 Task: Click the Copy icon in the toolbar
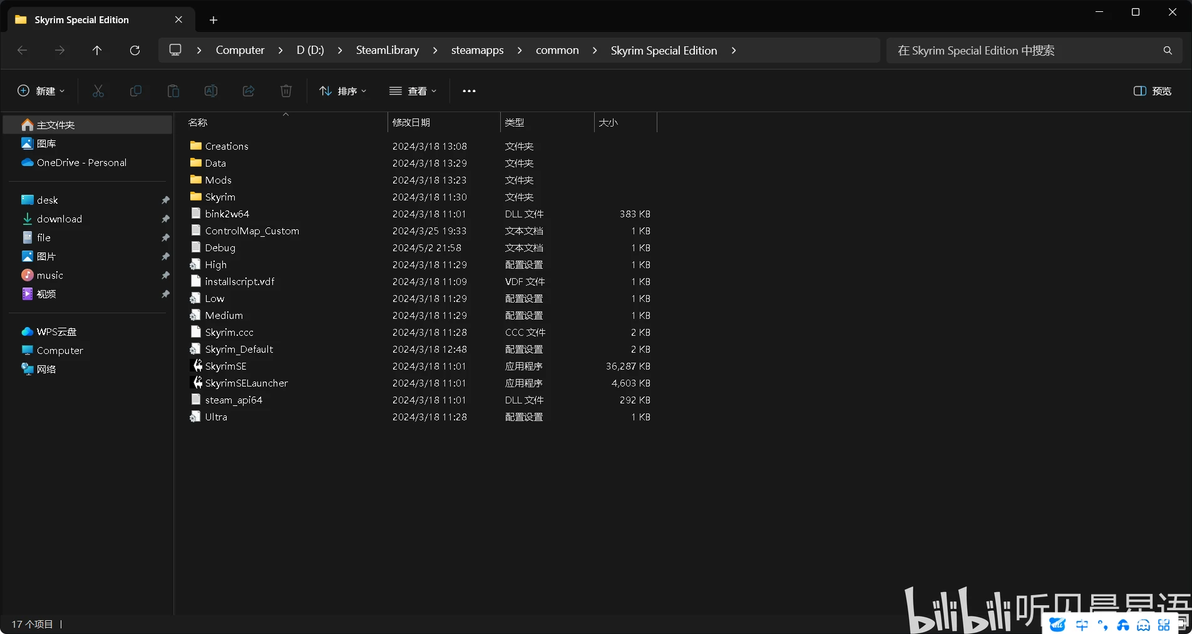tap(135, 90)
